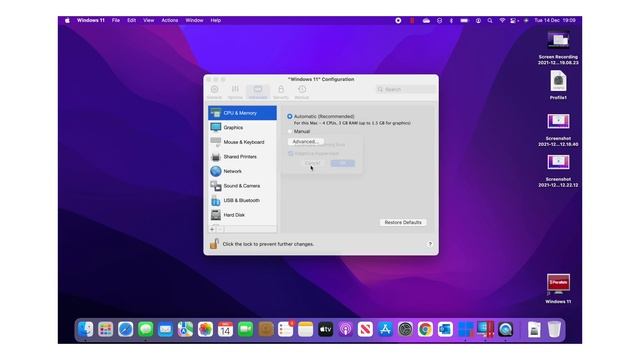The image size is (640, 360).
Task: Switch to the Security tab with padlock icon
Action: [x=281, y=92]
